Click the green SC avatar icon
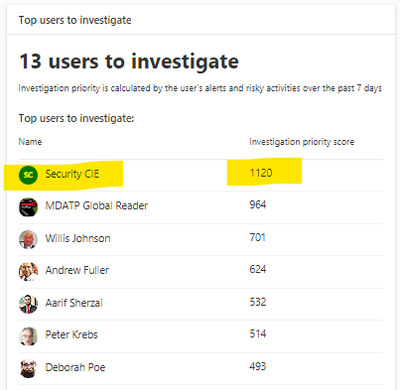Screen dimensions: 400x390 28,175
